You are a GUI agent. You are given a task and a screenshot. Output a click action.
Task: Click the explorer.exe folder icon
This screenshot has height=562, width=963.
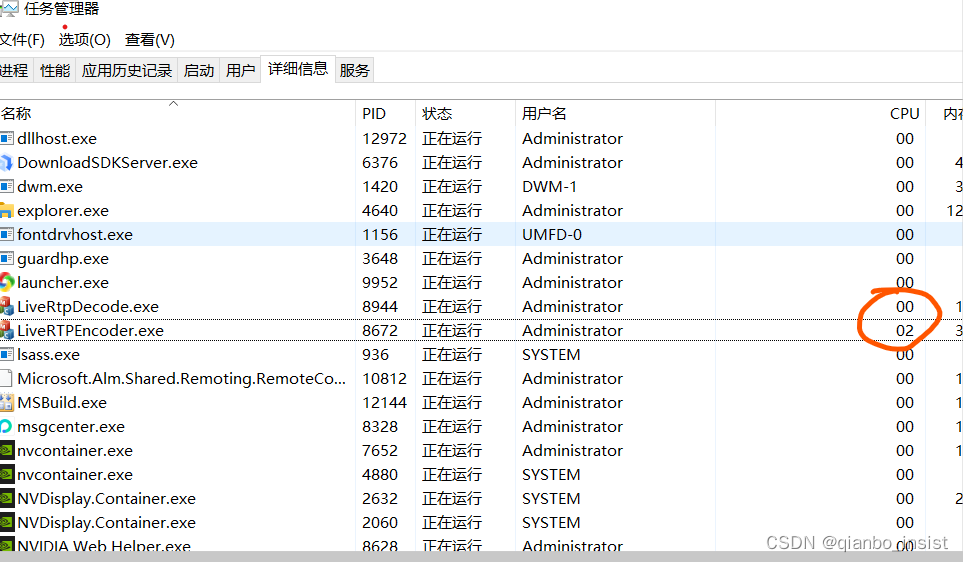click(6, 211)
